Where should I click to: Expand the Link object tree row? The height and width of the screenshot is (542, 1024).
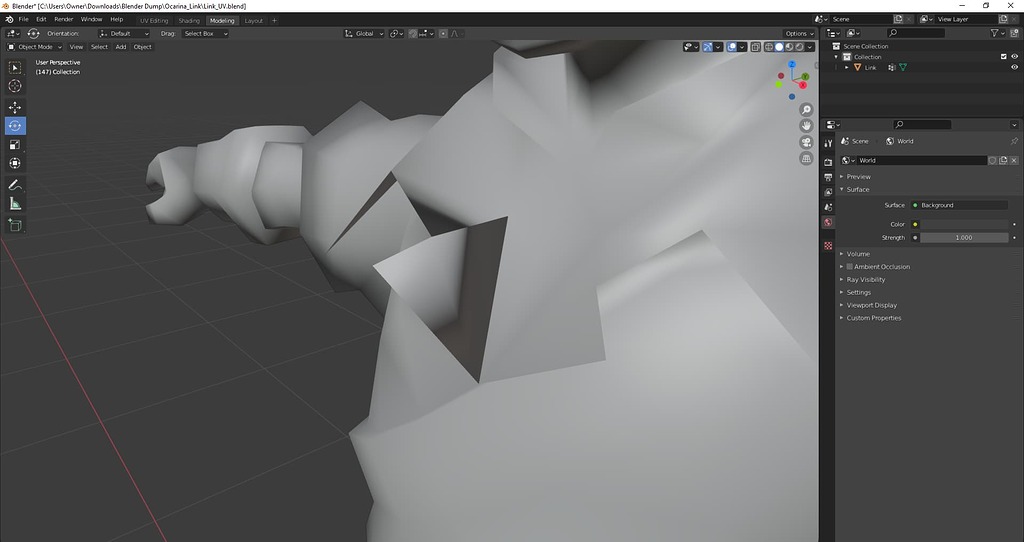pyautogui.click(x=847, y=67)
